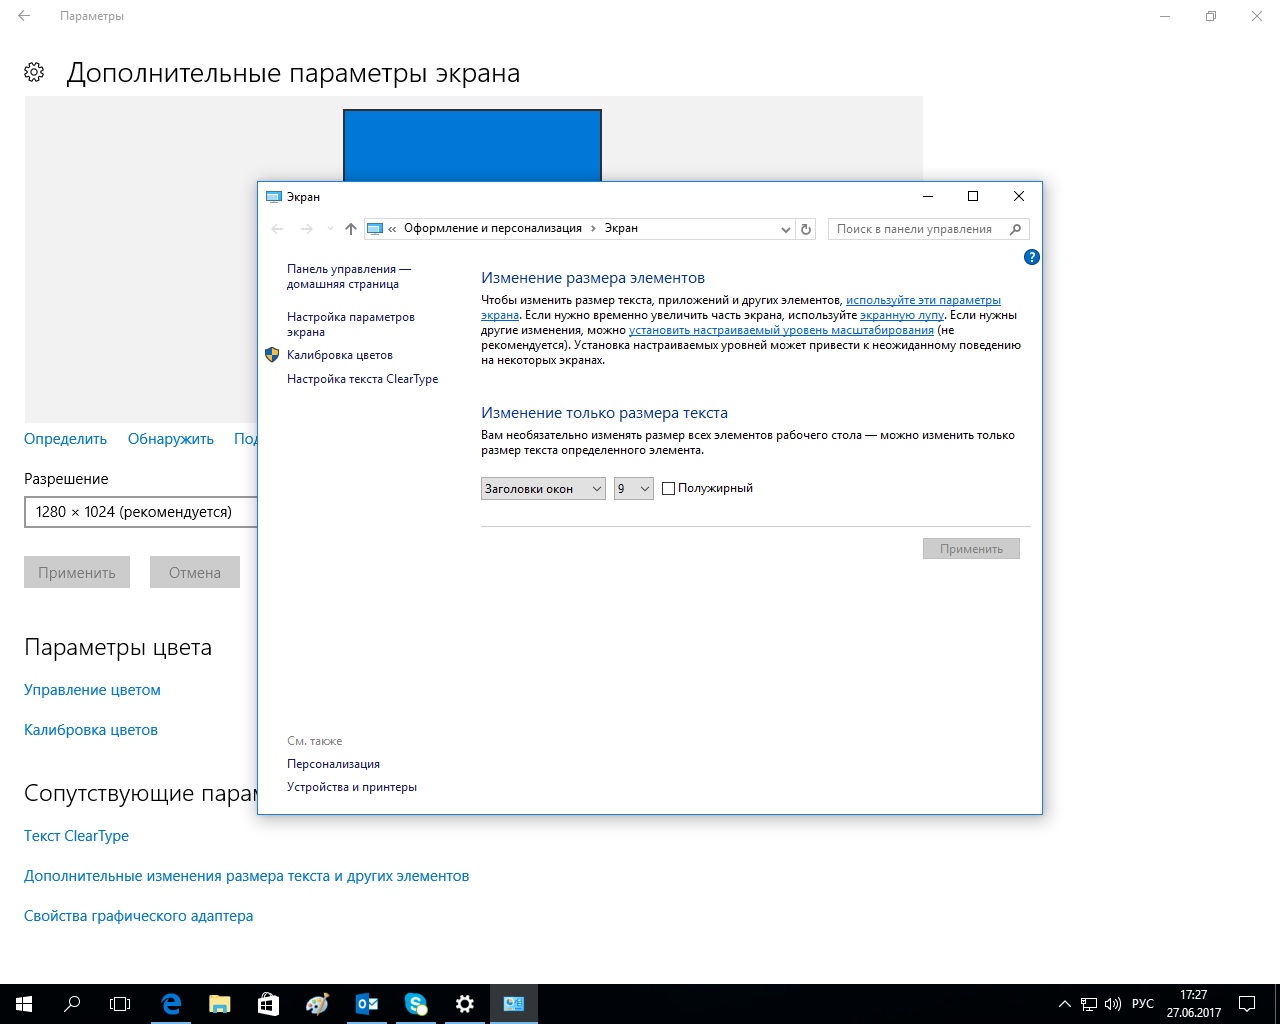Open the font size 9 dropdown
The height and width of the screenshot is (1024, 1280).
coord(633,489)
